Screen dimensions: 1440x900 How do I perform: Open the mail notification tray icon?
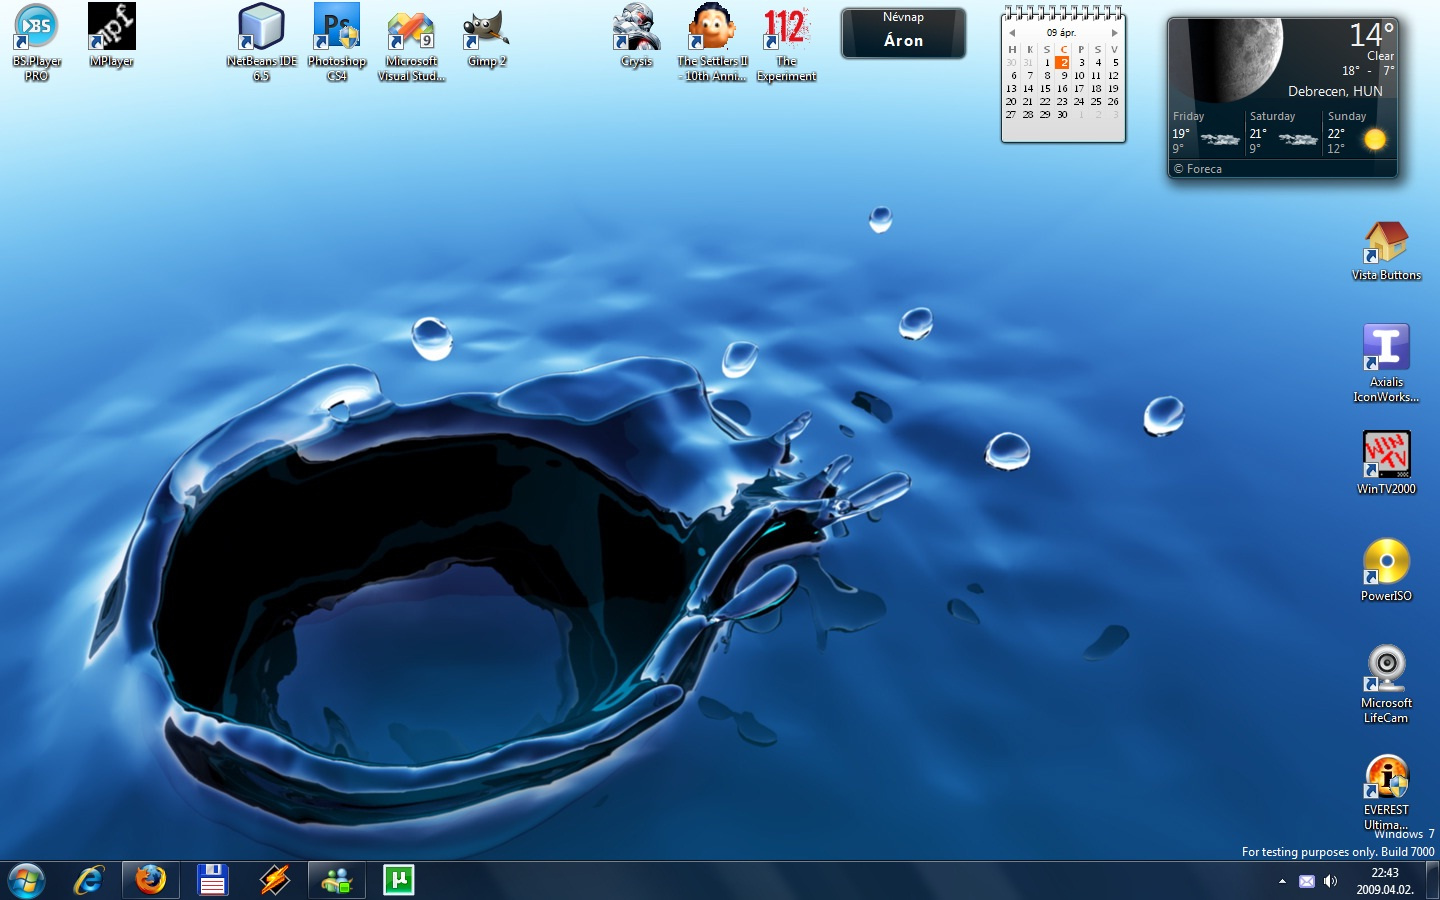pyautogui.click(x=1306, y=881)
